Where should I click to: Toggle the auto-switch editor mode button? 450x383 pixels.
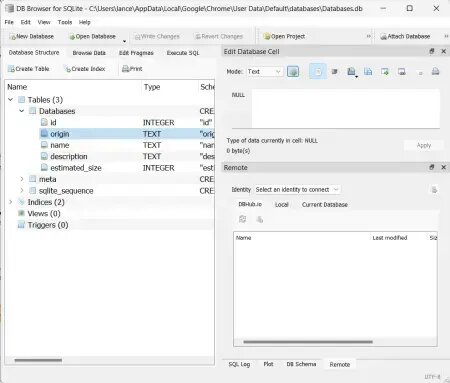click(x=293, y=71)
